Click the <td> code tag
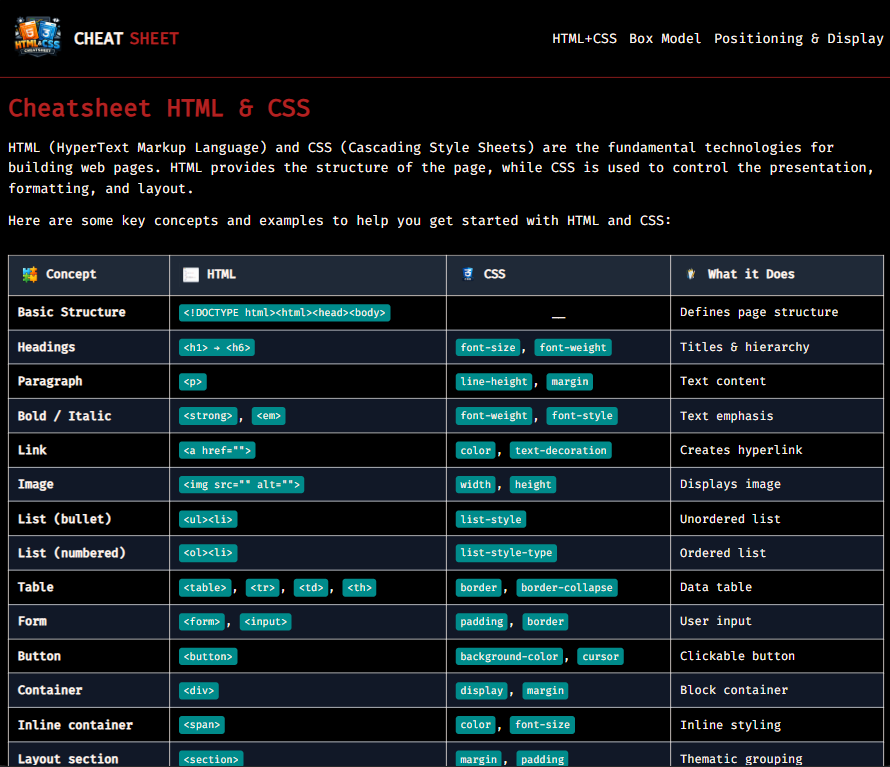 311,588
